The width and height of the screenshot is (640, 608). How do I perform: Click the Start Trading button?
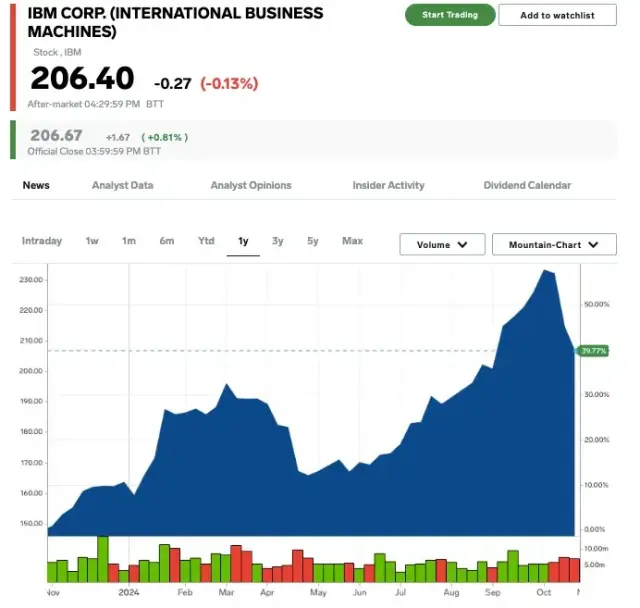tap(450, 15)
